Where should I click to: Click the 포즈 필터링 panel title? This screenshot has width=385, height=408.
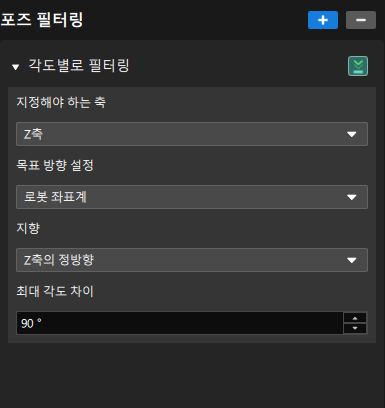[42, 20]
